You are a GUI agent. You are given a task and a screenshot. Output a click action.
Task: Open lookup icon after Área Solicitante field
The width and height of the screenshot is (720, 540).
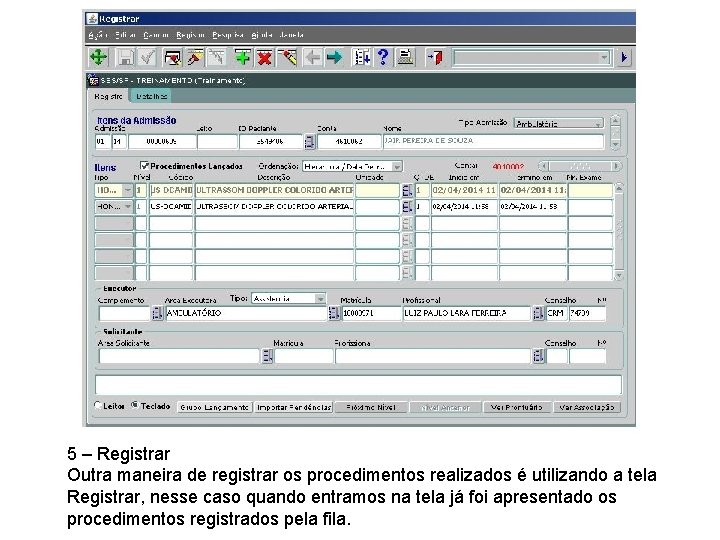(267, 356)
